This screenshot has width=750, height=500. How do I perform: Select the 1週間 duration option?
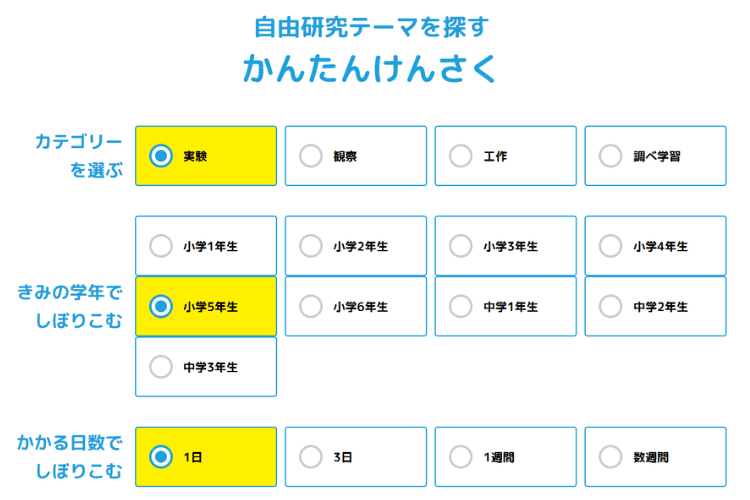point(461,457)
